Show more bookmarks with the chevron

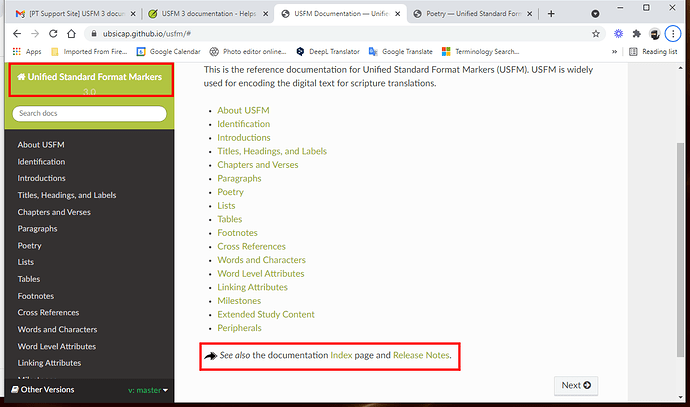coord(614,51)
